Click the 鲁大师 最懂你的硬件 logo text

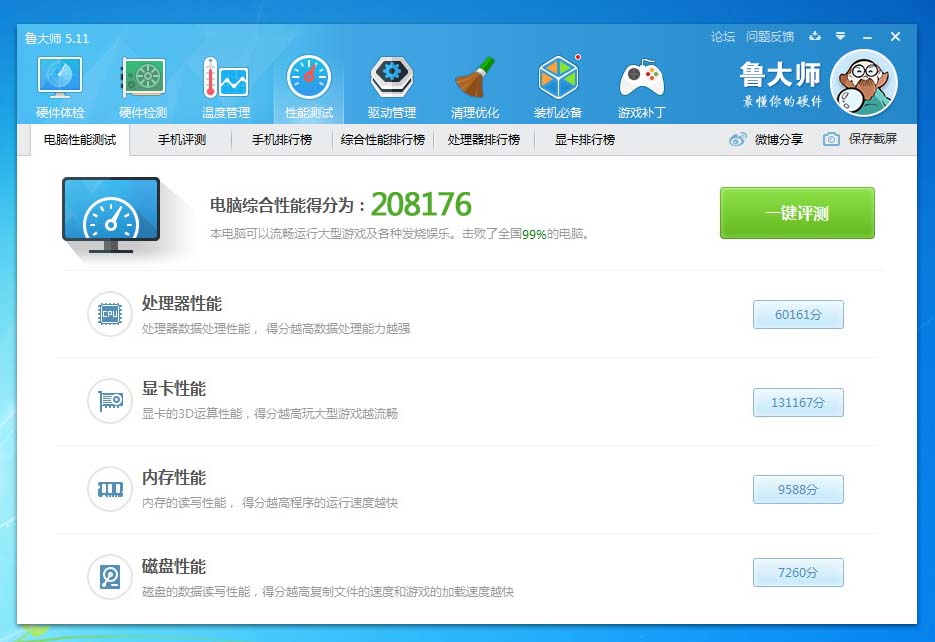[x=781, y=85]
